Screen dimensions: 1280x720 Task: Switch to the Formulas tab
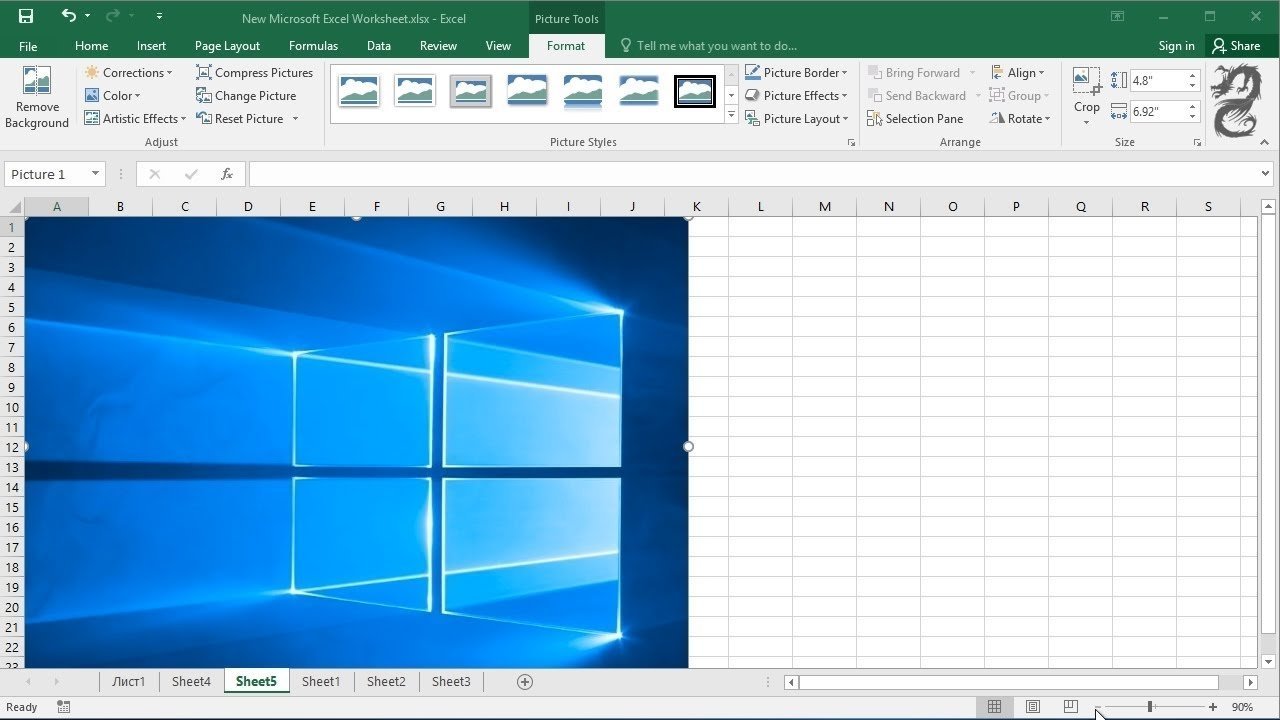tap(313, 46)
